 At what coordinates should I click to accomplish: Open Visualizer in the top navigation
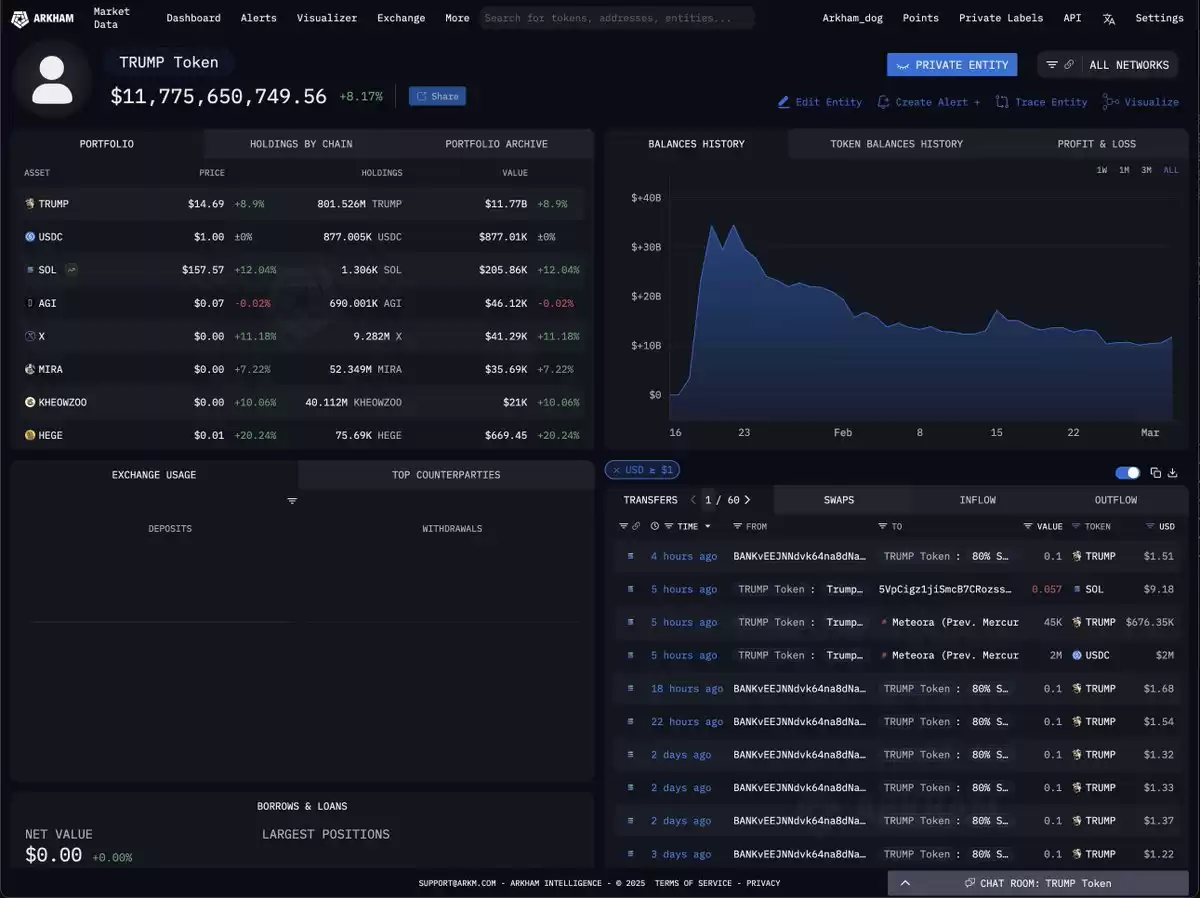click(327, 18)
